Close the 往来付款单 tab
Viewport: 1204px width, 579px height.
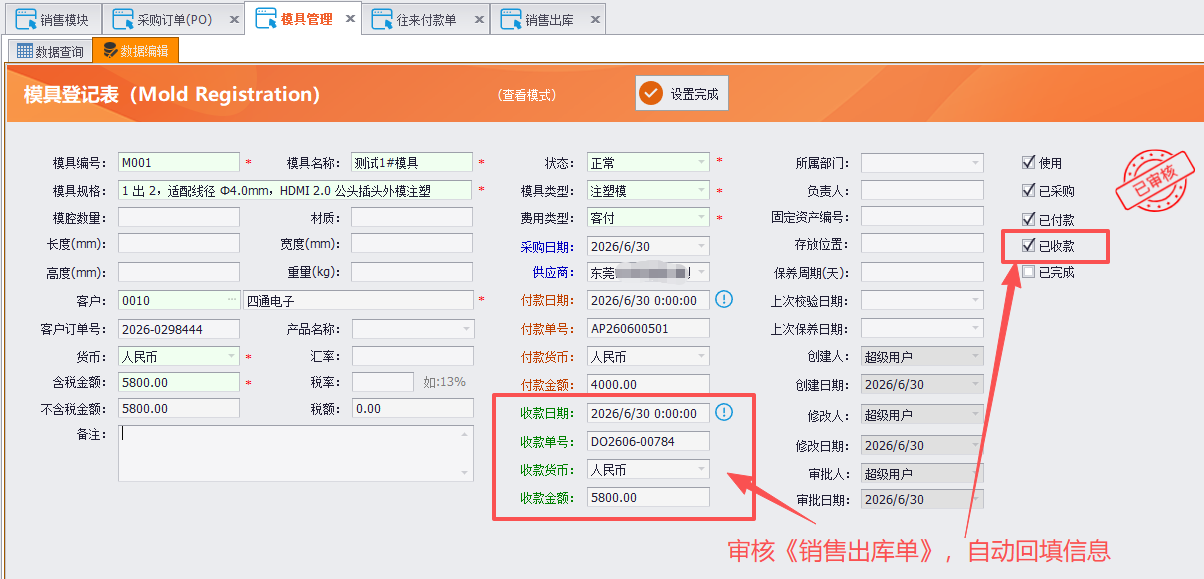pos(479,20)
